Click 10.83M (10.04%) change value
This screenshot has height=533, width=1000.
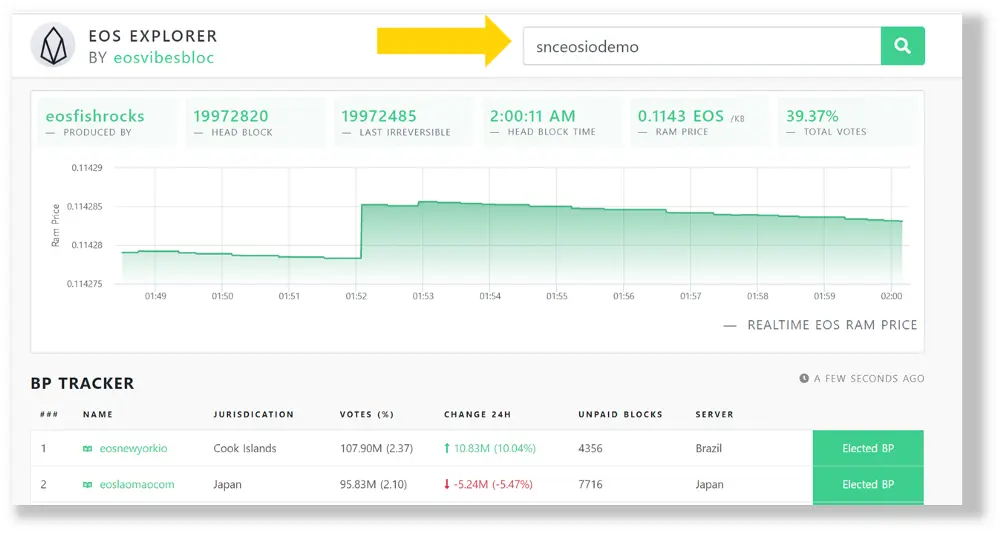[495, 448]
